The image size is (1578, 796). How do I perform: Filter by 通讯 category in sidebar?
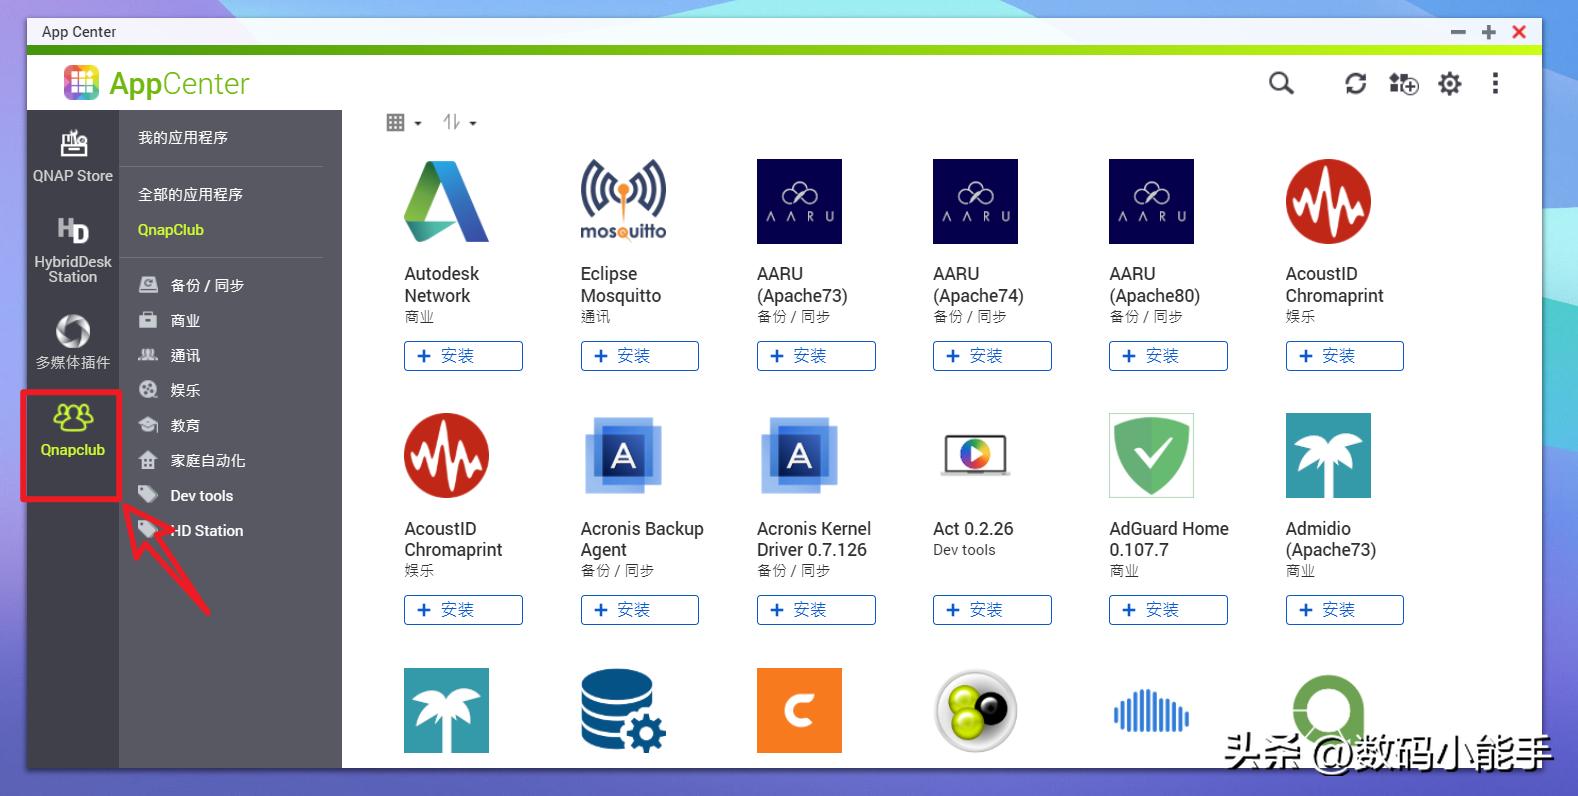pyautogui.click(x=169, y=355)
